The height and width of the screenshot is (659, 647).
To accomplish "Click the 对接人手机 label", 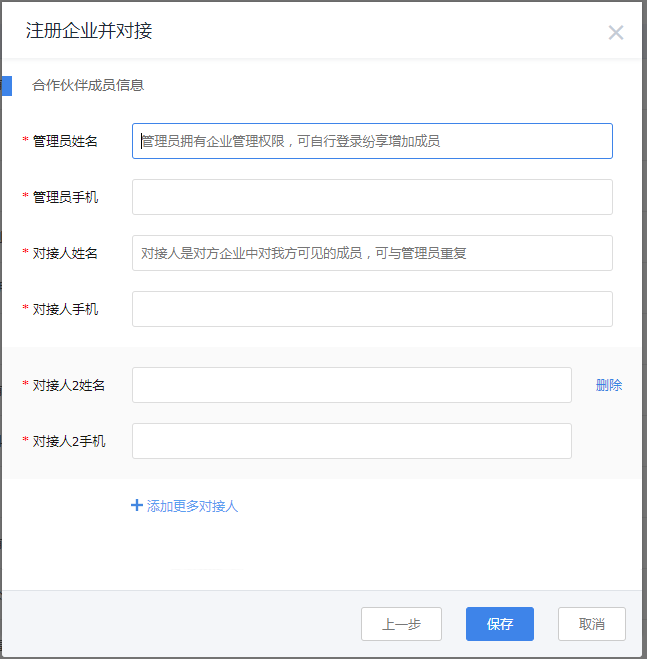I will [x=65, y=309].
